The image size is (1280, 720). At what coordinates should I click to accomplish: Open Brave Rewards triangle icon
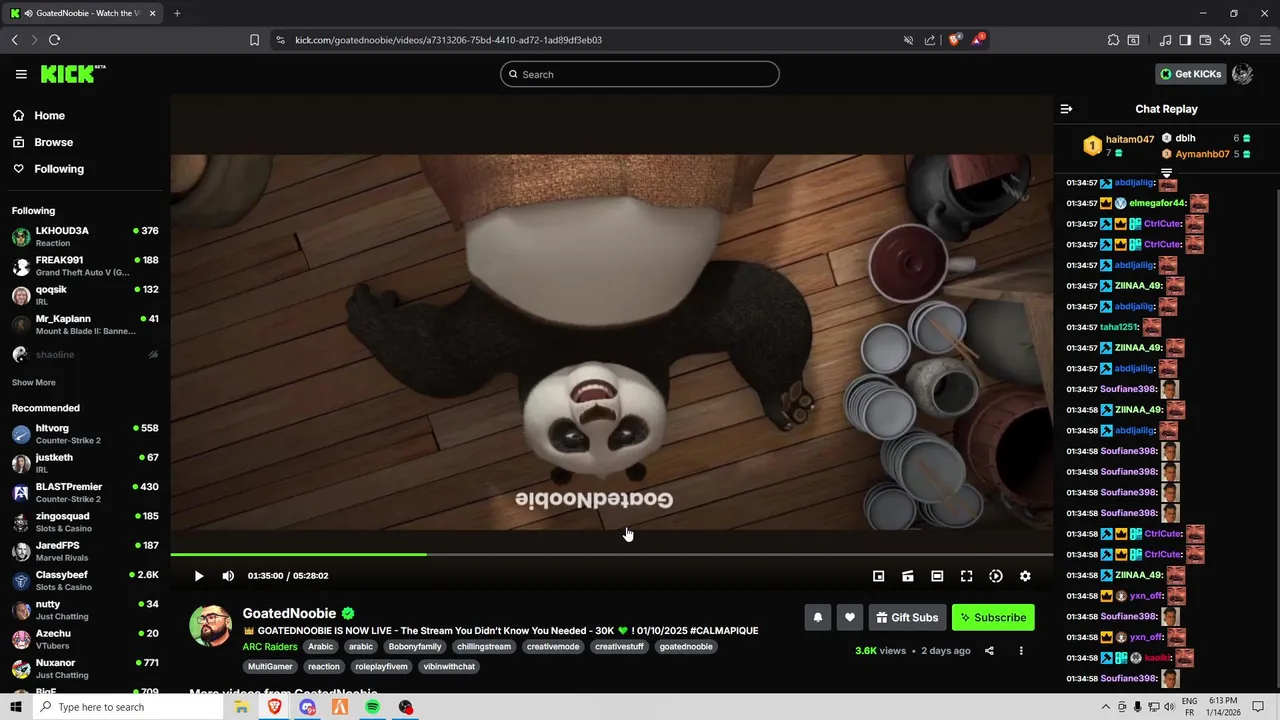(x=978, y=40)
